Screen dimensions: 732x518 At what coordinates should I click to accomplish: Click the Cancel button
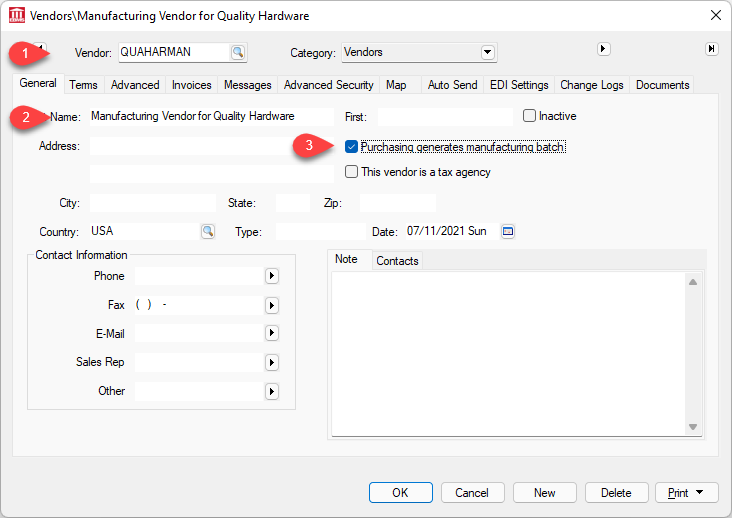coord(472,492)
